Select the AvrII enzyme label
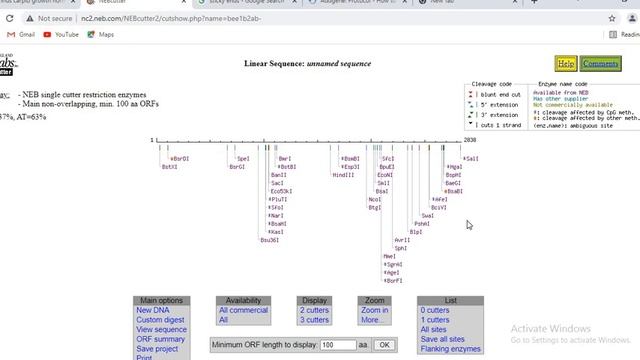640x360 pixels. tap(402, 240)
